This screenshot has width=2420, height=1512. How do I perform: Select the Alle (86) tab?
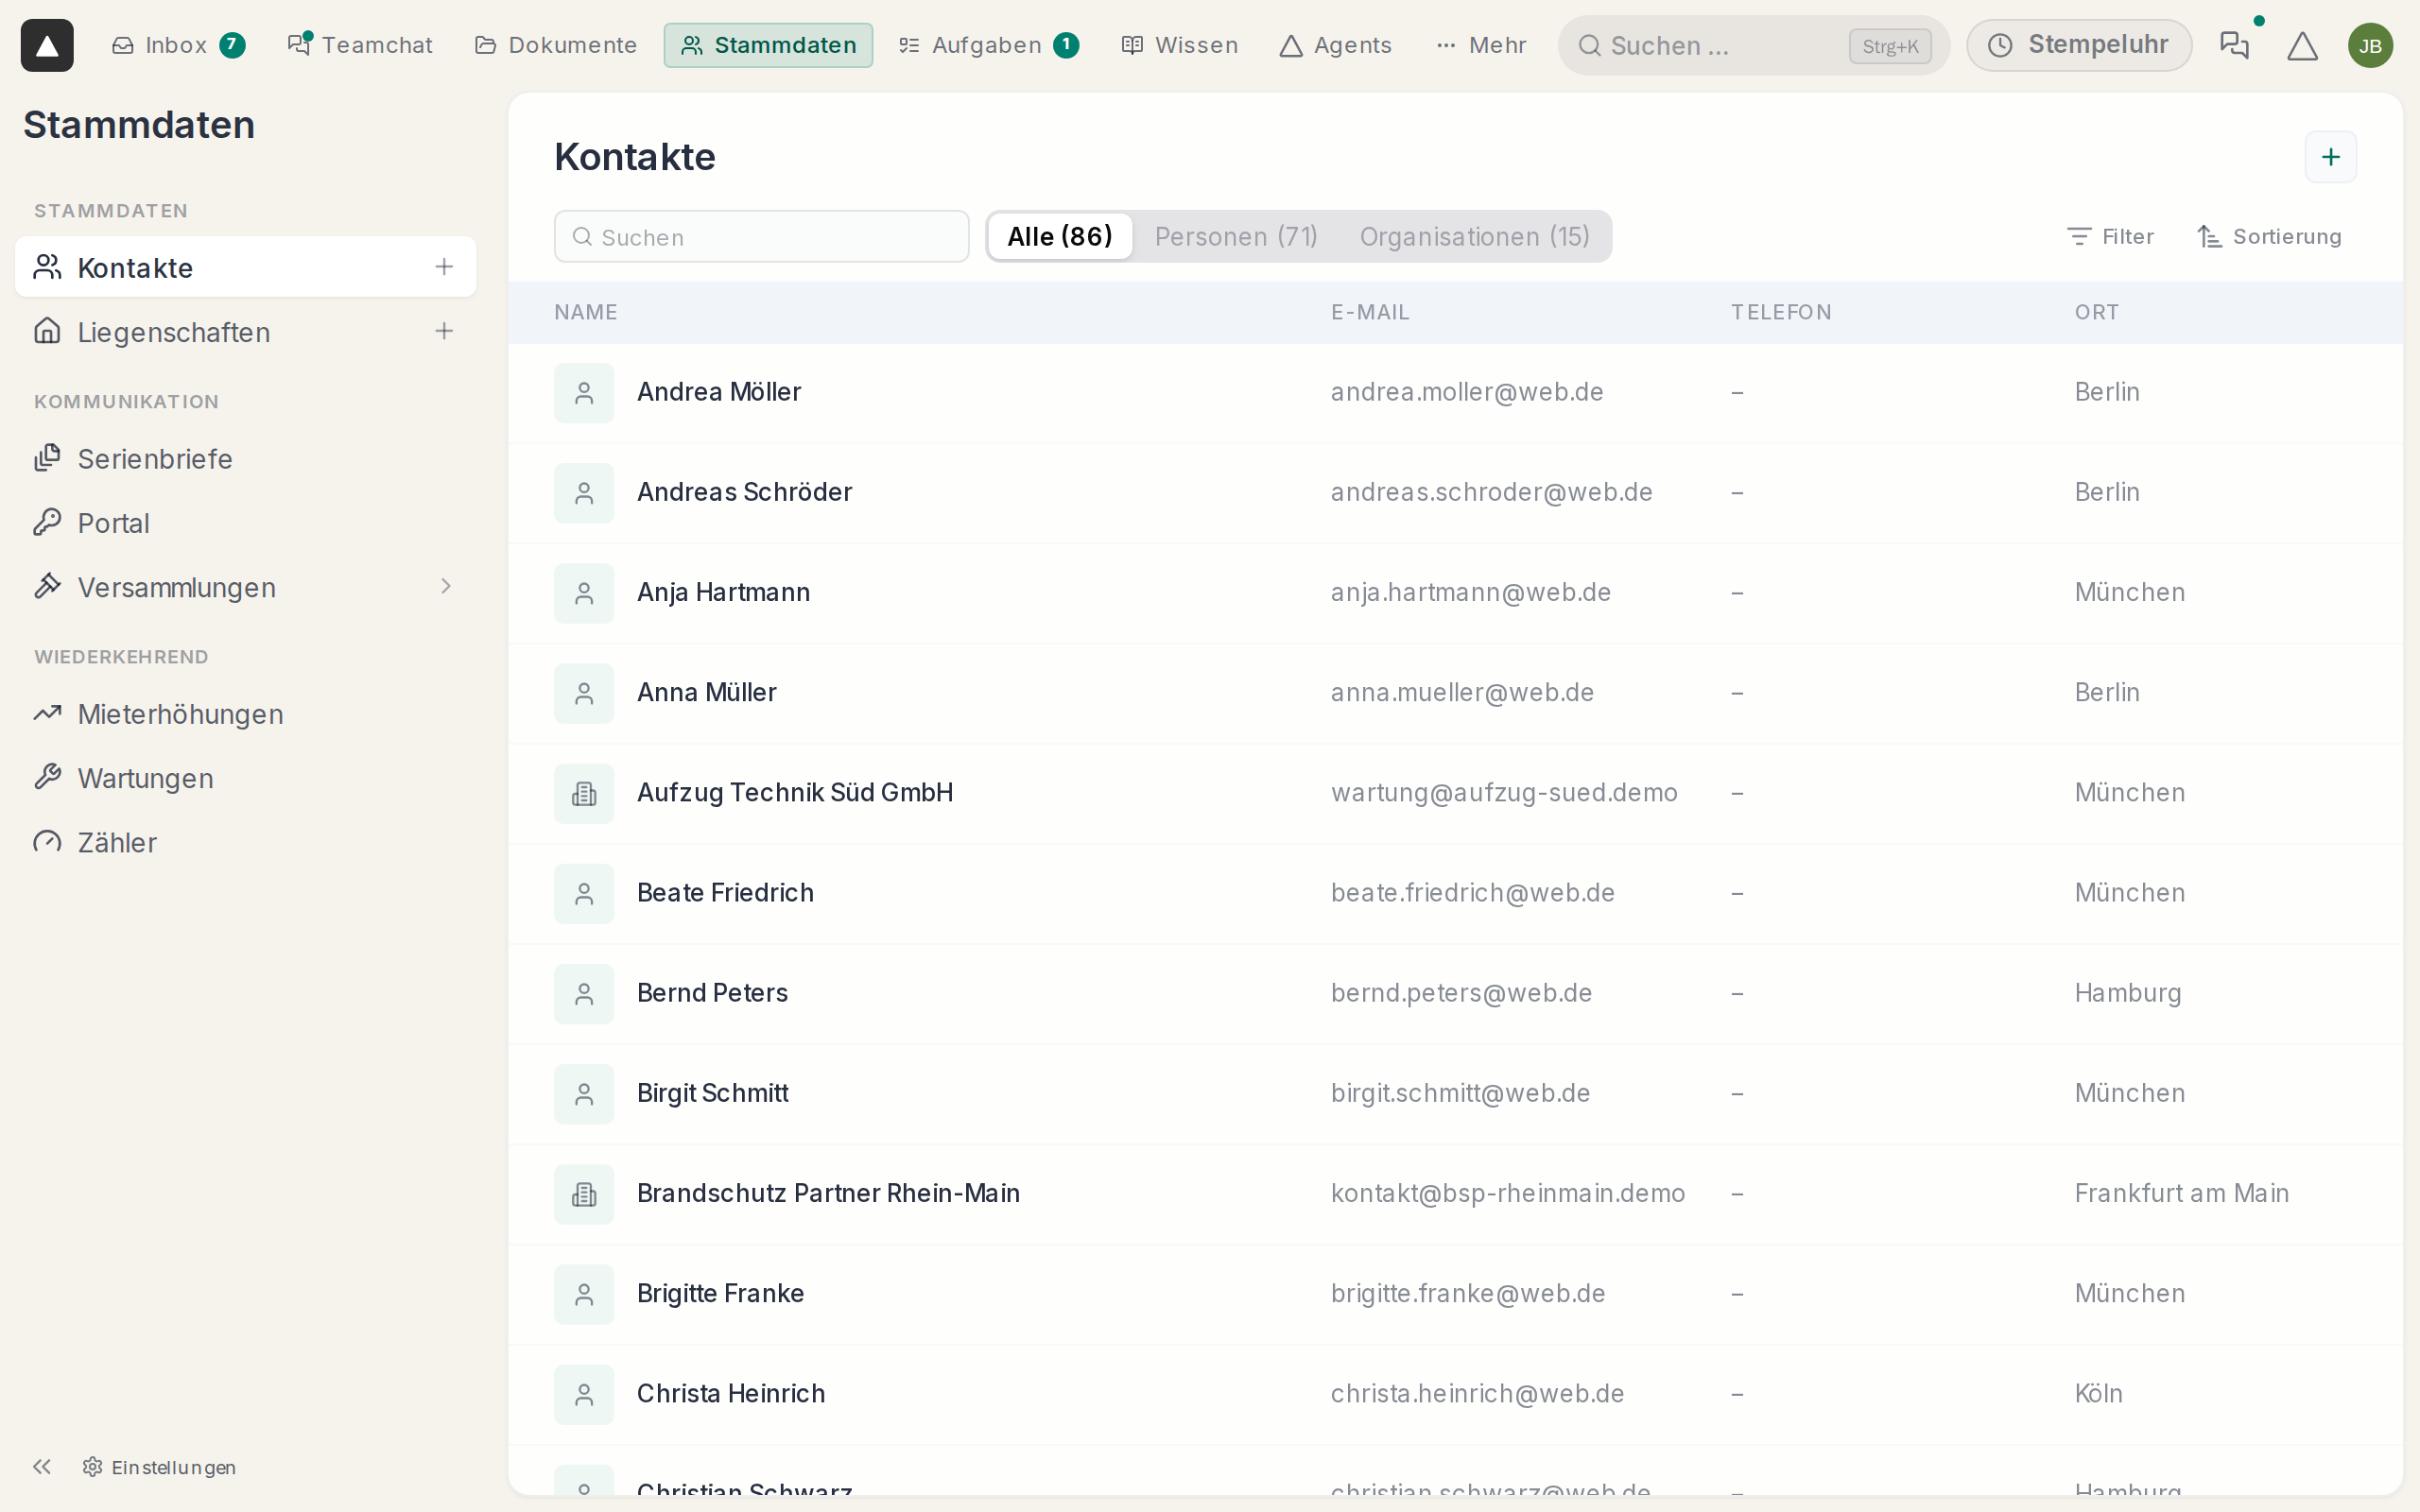[1060, 236]
